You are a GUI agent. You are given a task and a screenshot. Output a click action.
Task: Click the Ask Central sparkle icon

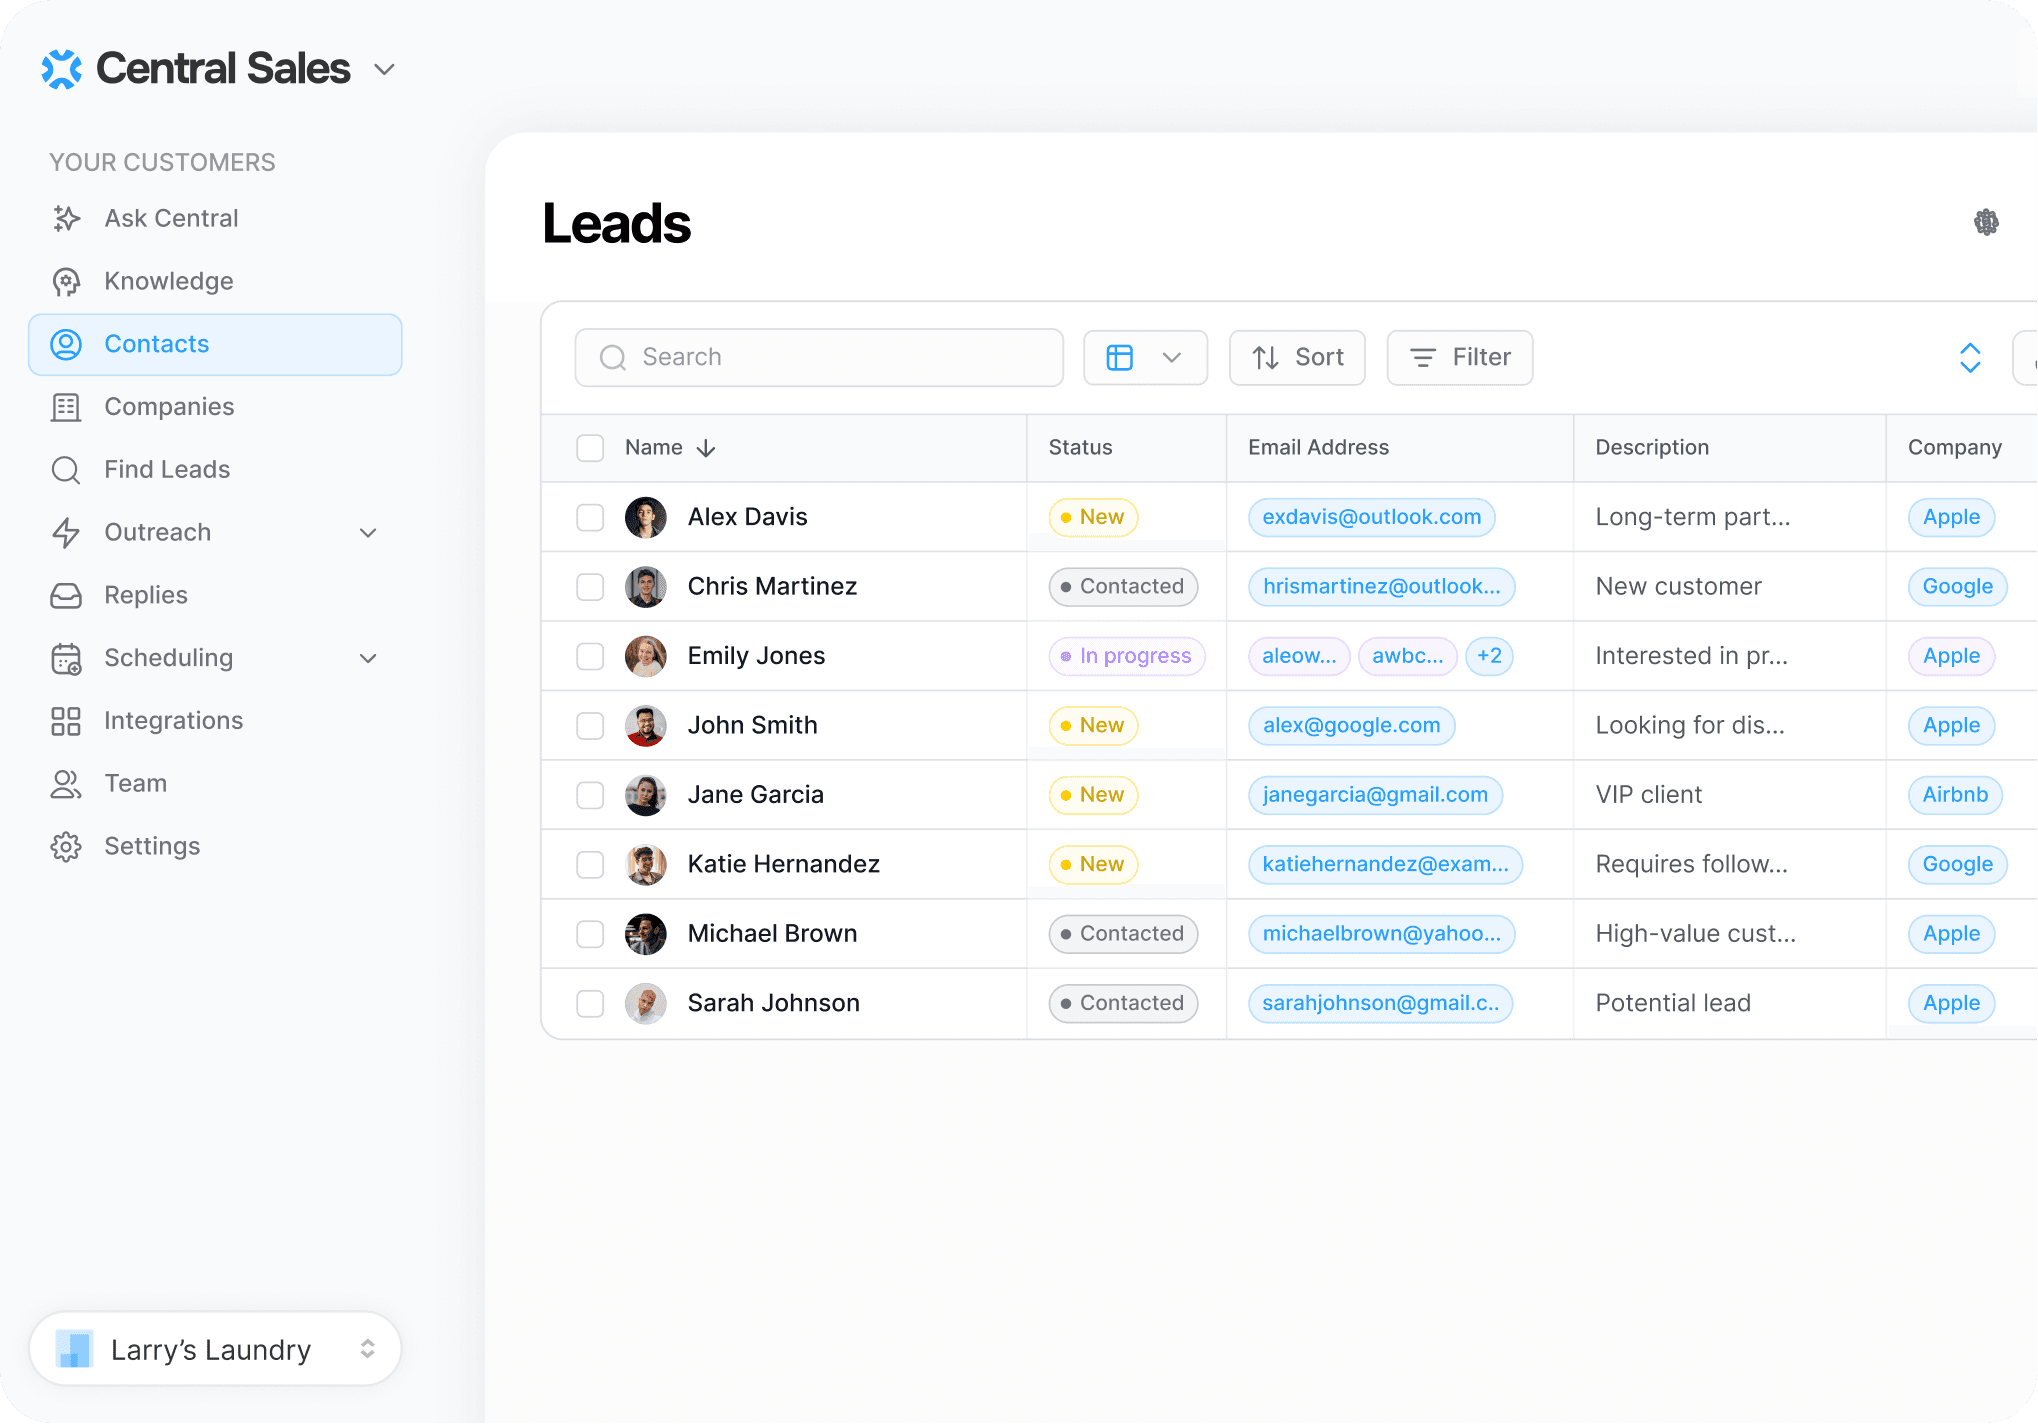click(66, 218)
